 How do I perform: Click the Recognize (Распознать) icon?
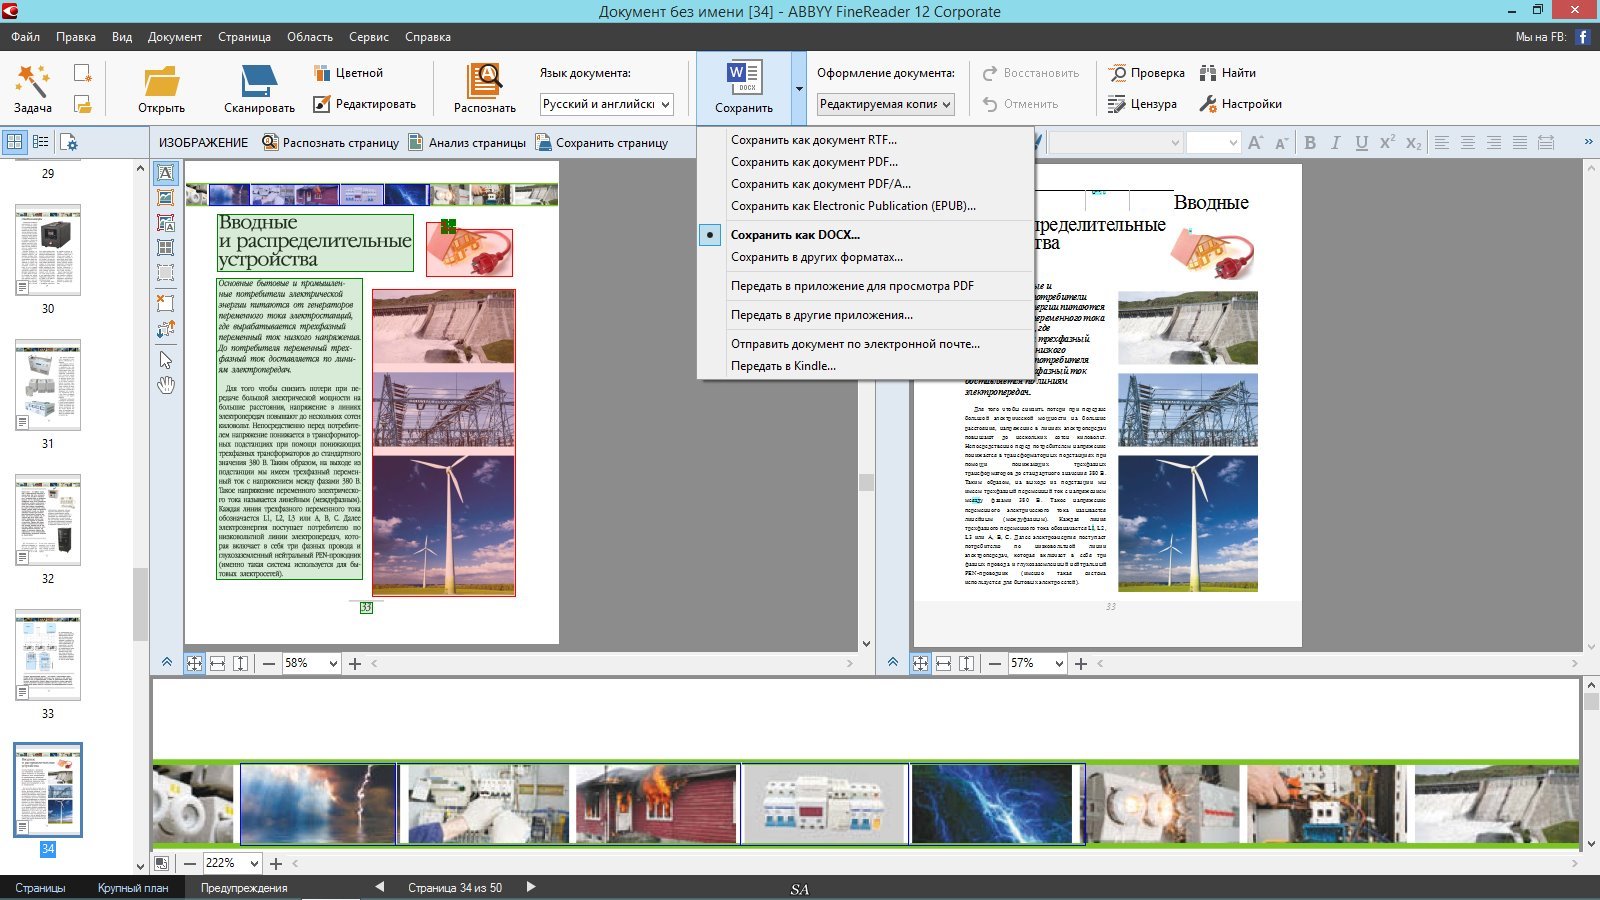click(x=484, y=81)
